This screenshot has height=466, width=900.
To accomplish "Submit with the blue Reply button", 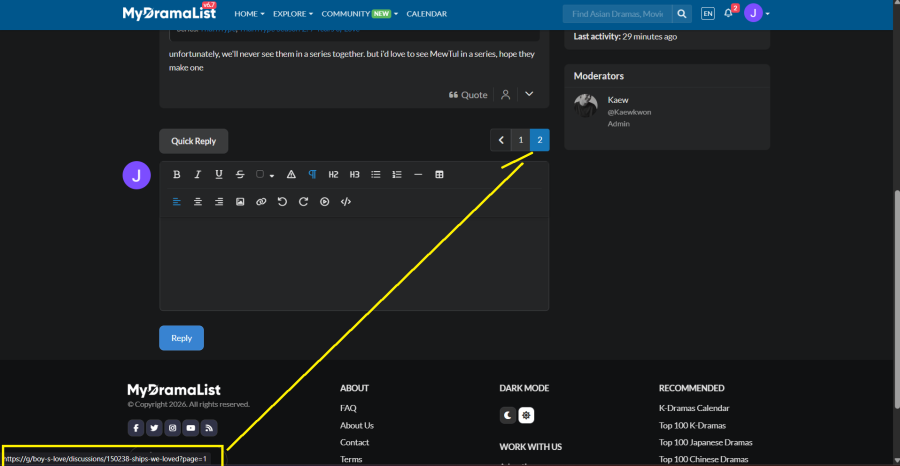I will click(181, 338).
